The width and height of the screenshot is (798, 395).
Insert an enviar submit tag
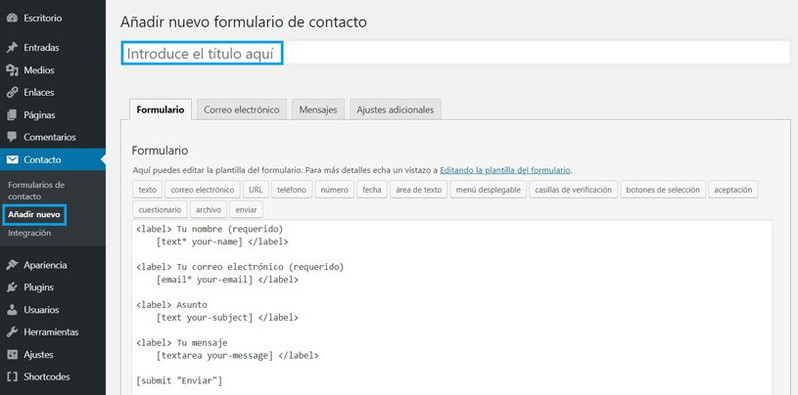click(x=246, y=210)
